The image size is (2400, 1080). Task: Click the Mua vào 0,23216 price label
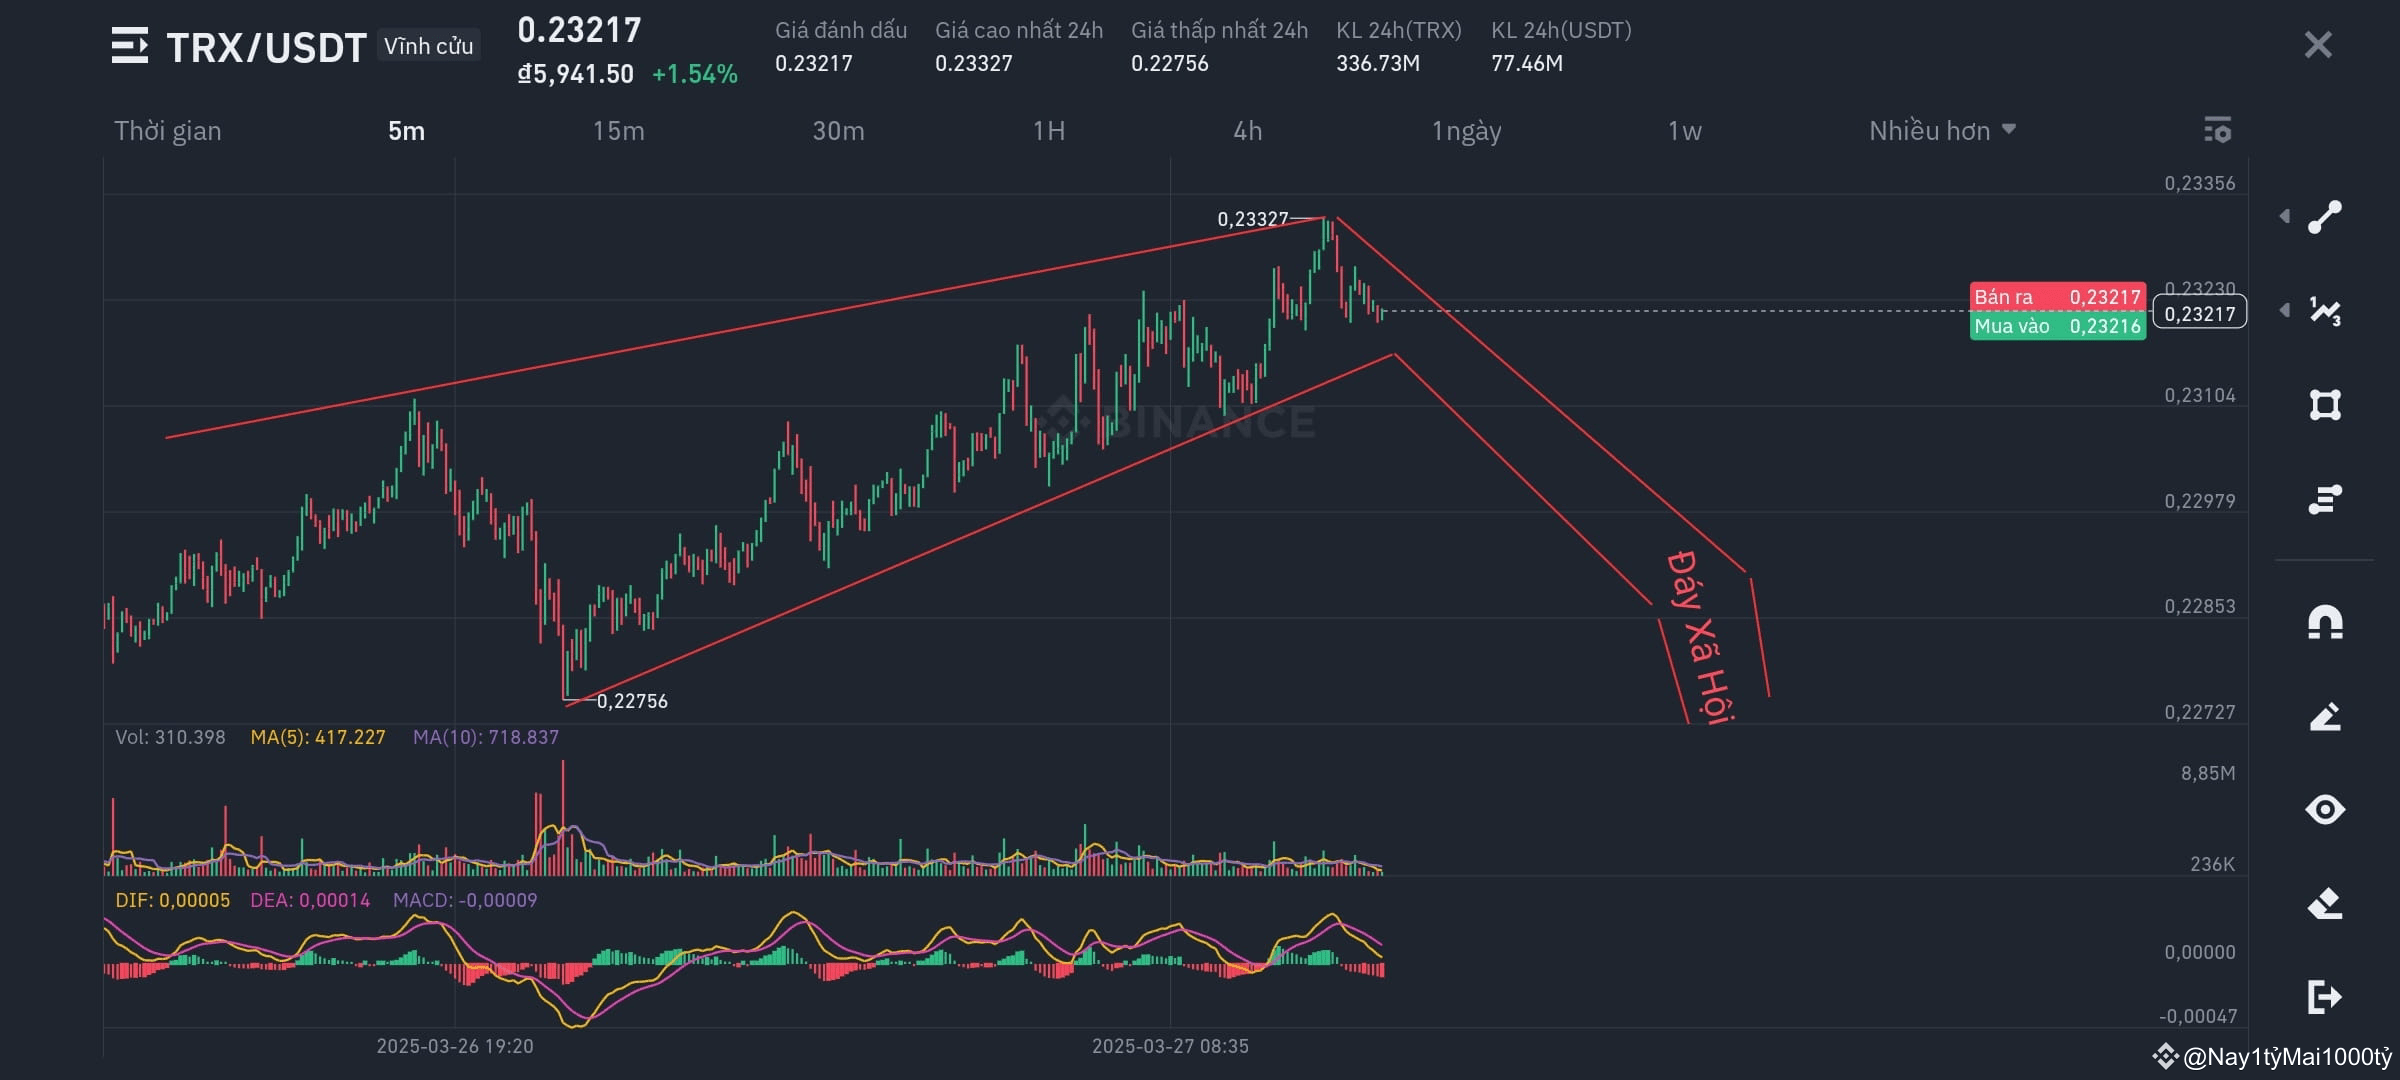coord(2057,326)
